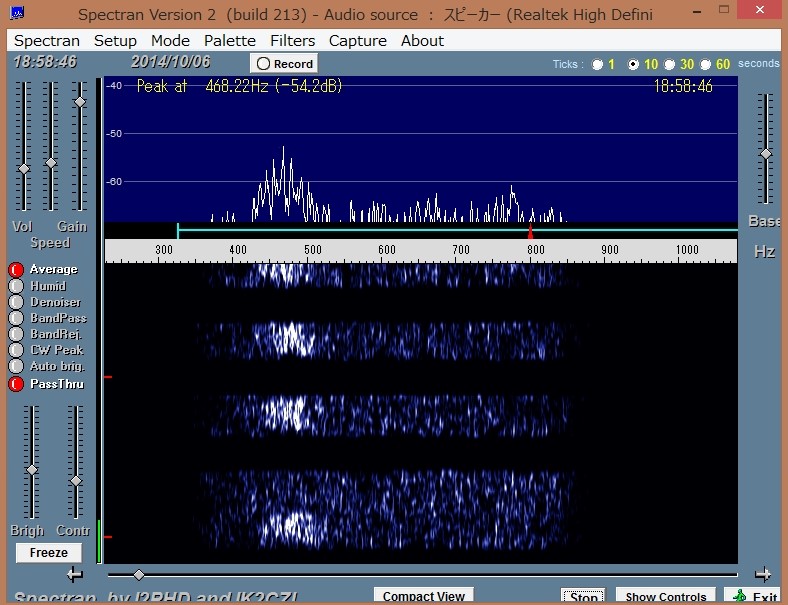Screen dimensions: 788x605
Task: Select the 60 seconds ticks option
Action: click(706, 64)
